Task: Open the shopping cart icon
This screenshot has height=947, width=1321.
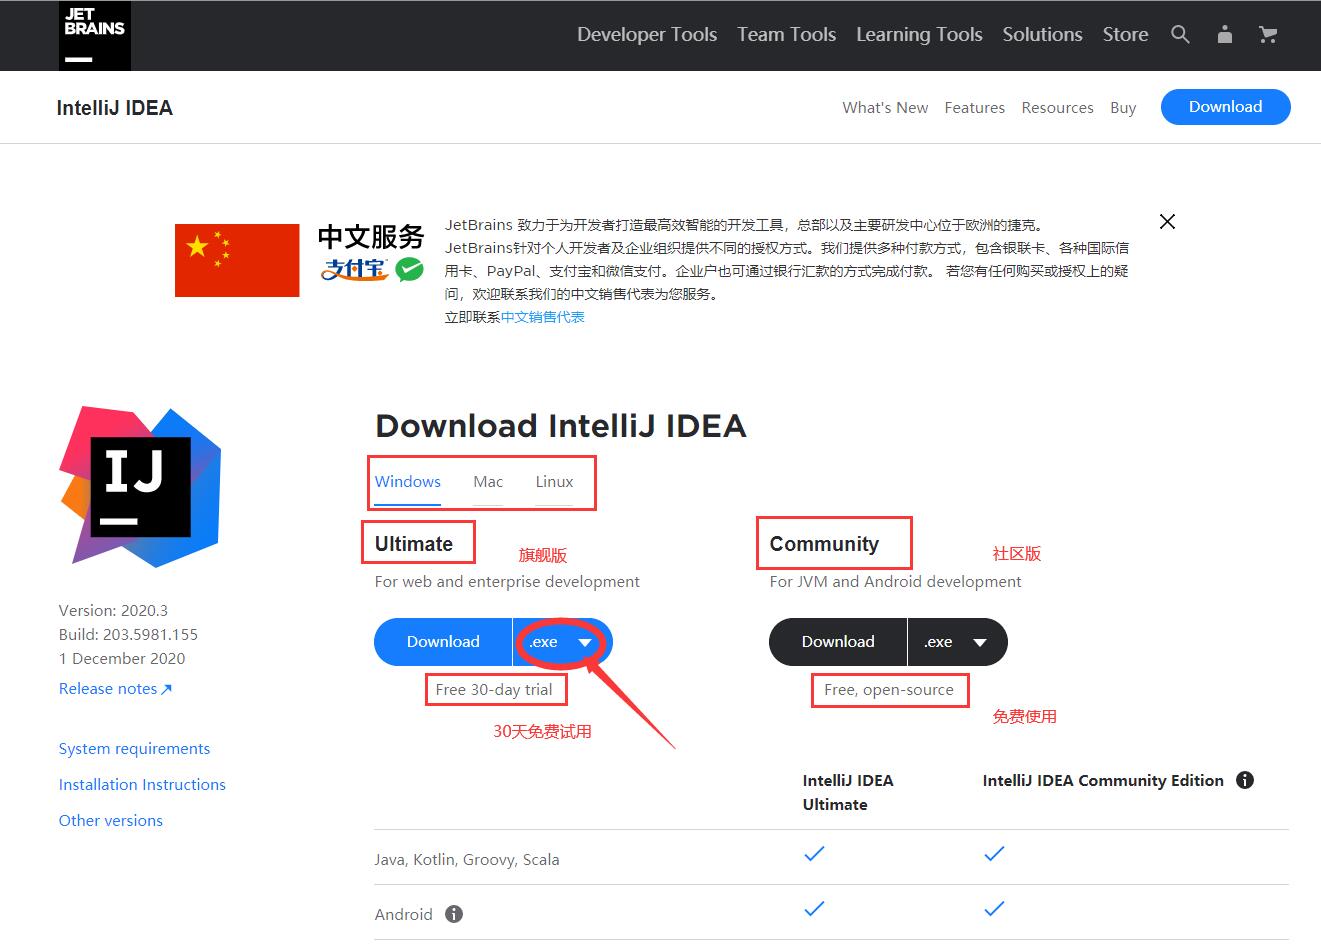Action: coord(1268,35)
